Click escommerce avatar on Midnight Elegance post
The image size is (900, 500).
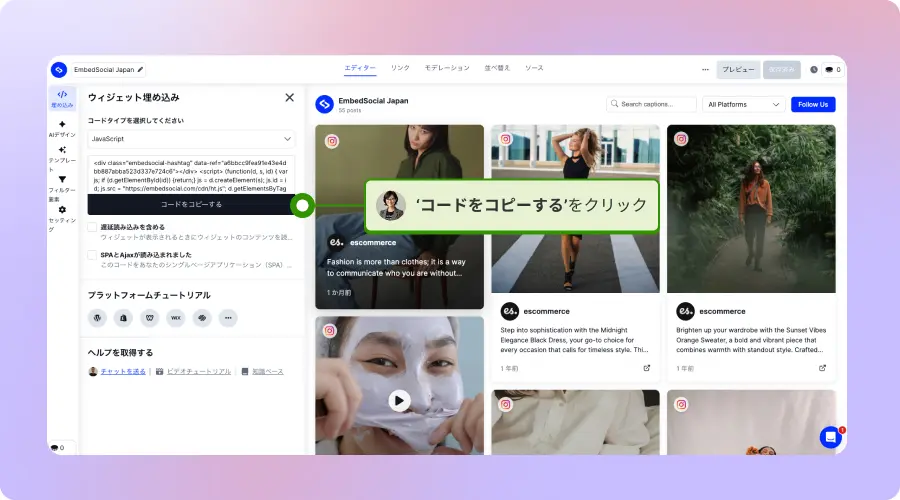(510, 311)
